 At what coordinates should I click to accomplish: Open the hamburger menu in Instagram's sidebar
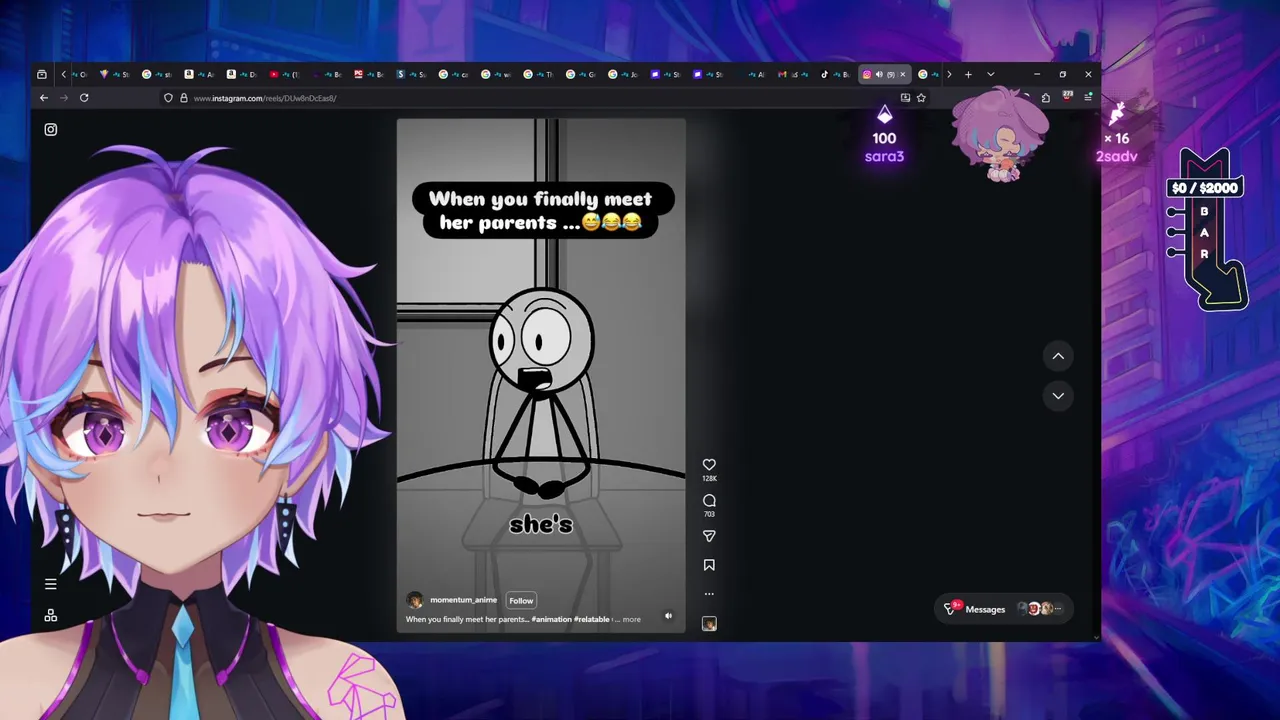pos(51,584)
